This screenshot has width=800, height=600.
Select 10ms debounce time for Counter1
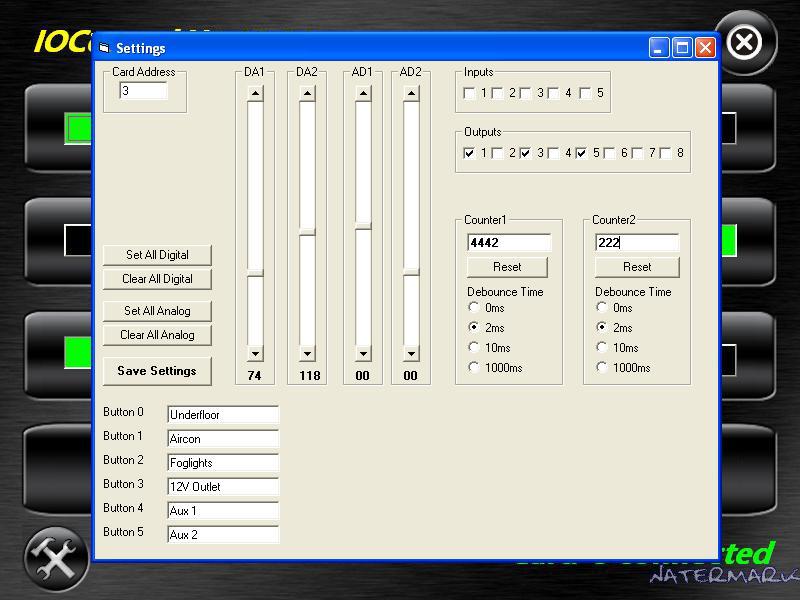coord(474,348)
